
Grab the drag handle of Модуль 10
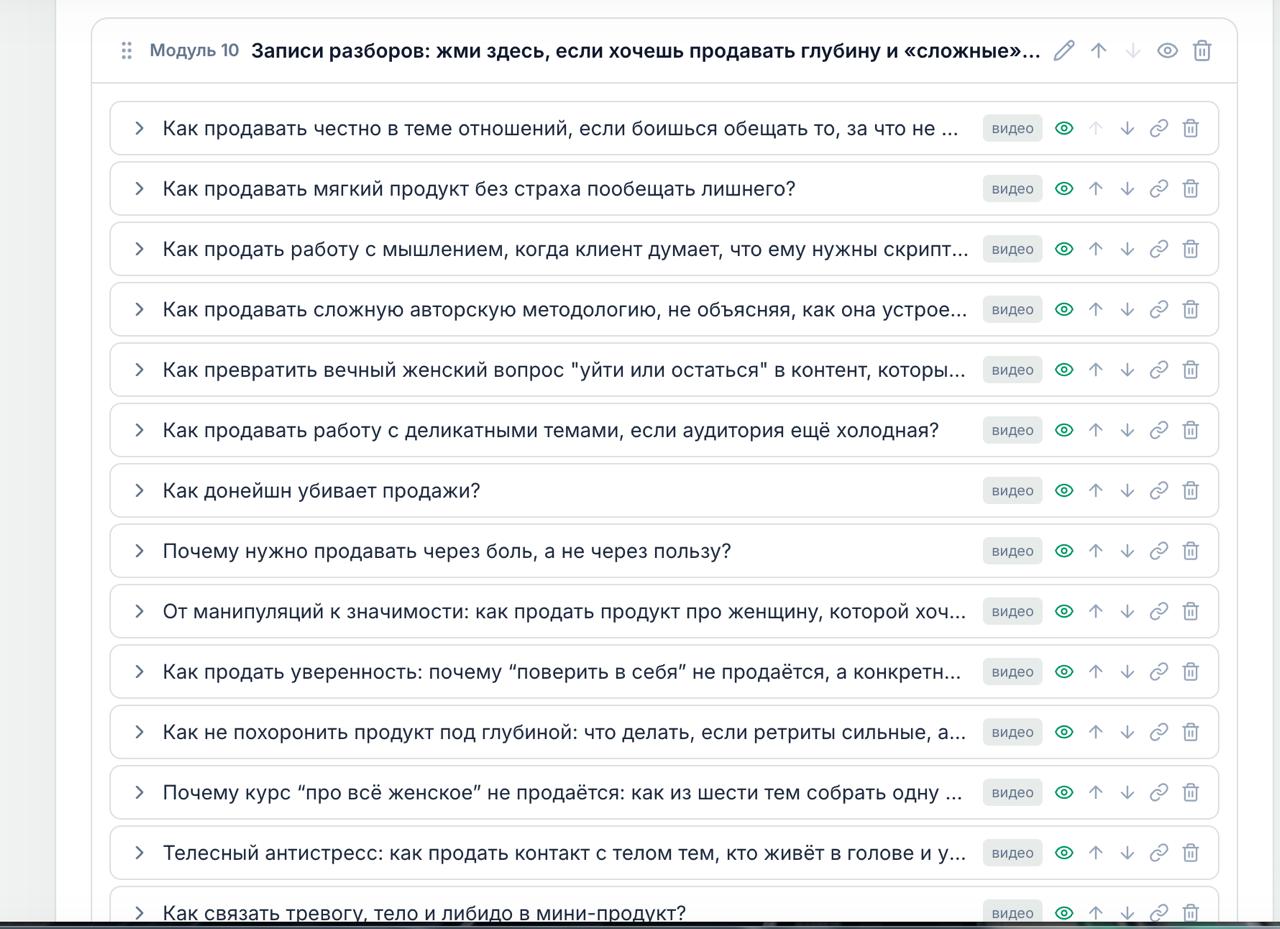[126, 50]
